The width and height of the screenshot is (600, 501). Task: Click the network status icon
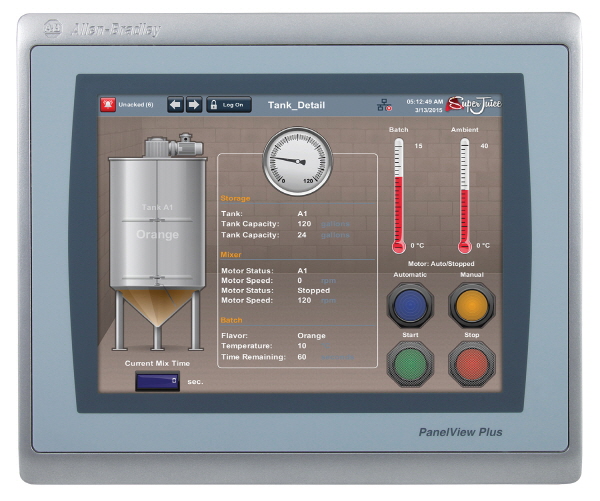point(384,105)
